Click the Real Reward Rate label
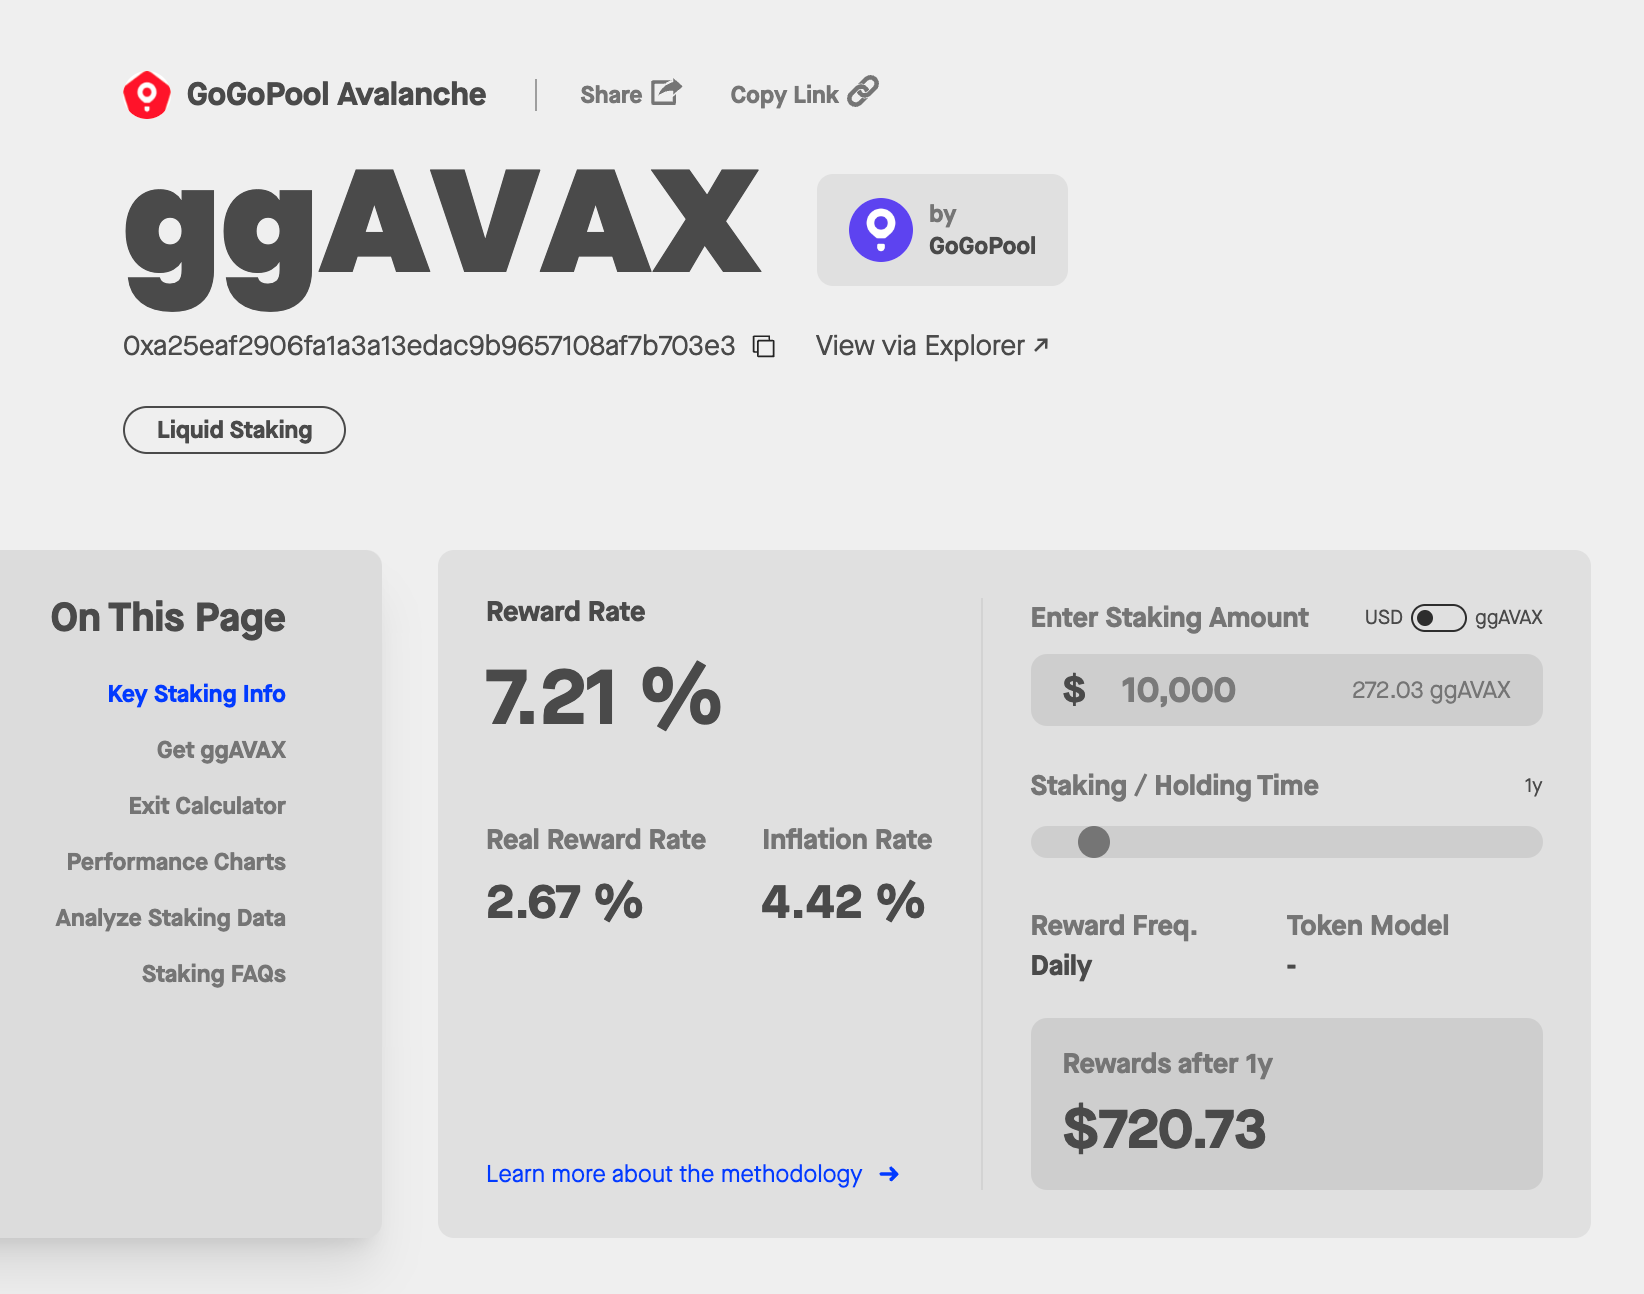1644x1294 pixels. 596,840
